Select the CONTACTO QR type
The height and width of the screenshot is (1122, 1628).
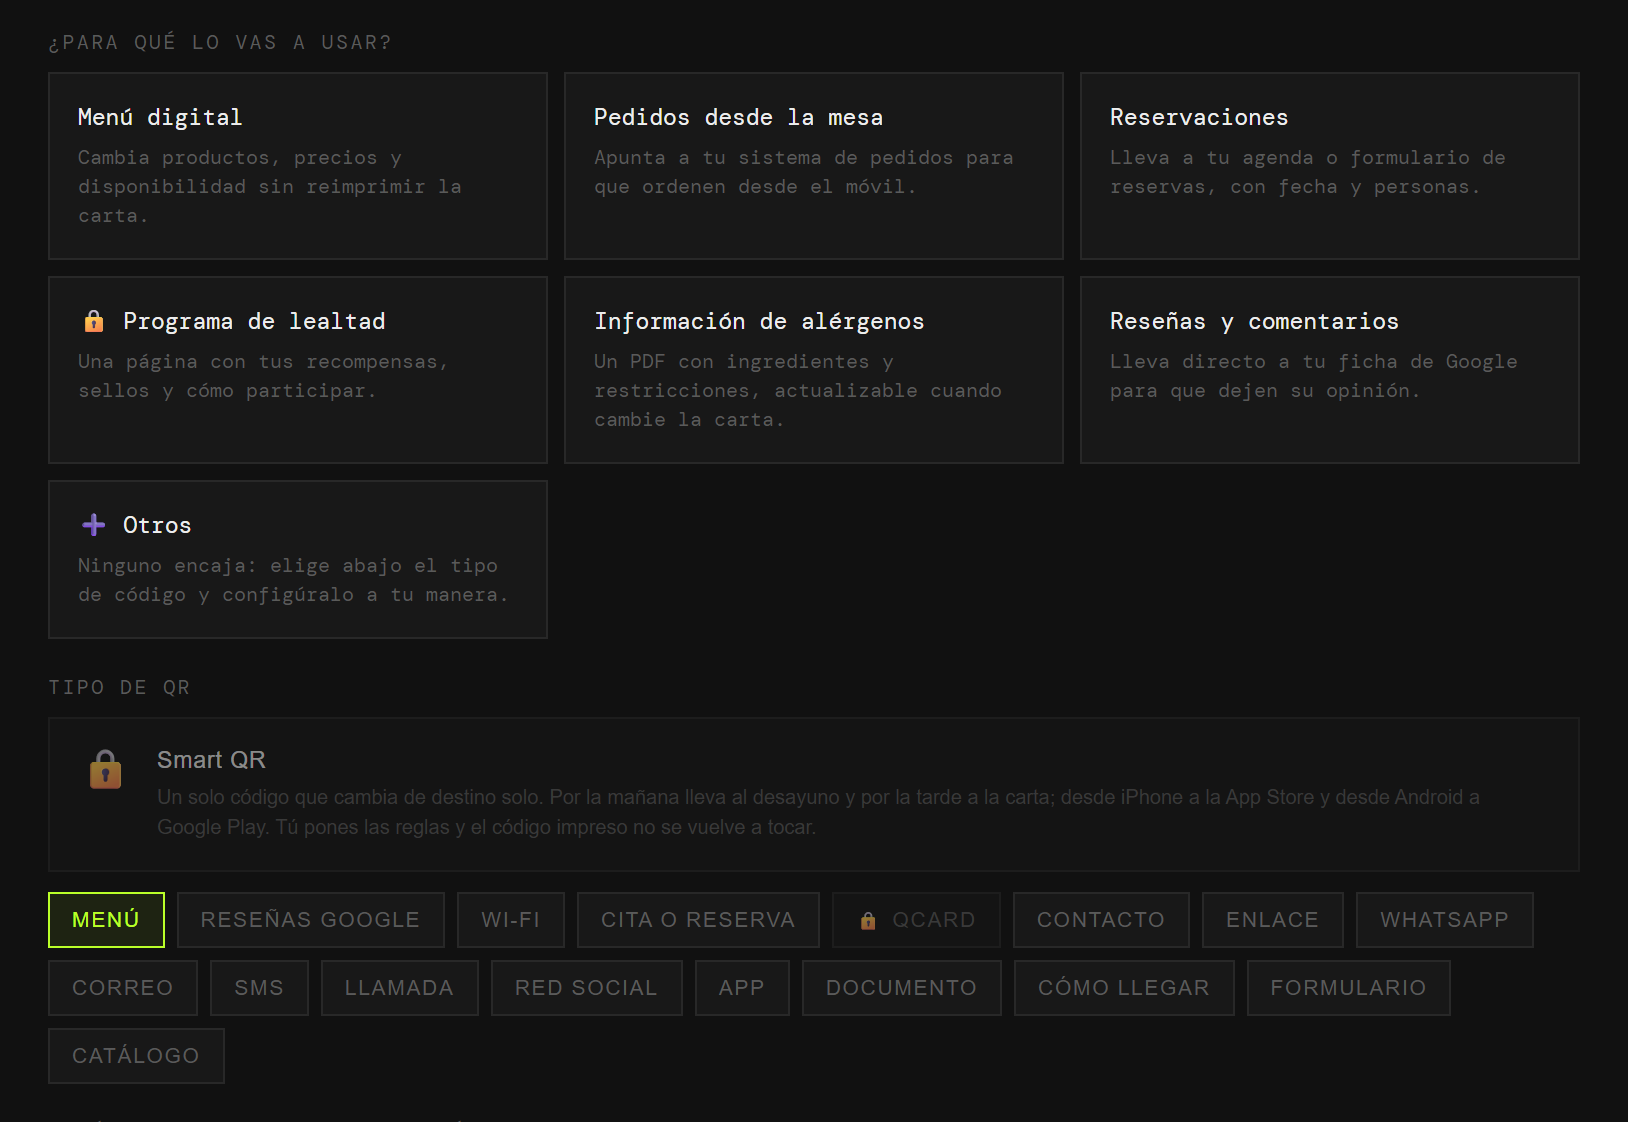coord(1101,920)
